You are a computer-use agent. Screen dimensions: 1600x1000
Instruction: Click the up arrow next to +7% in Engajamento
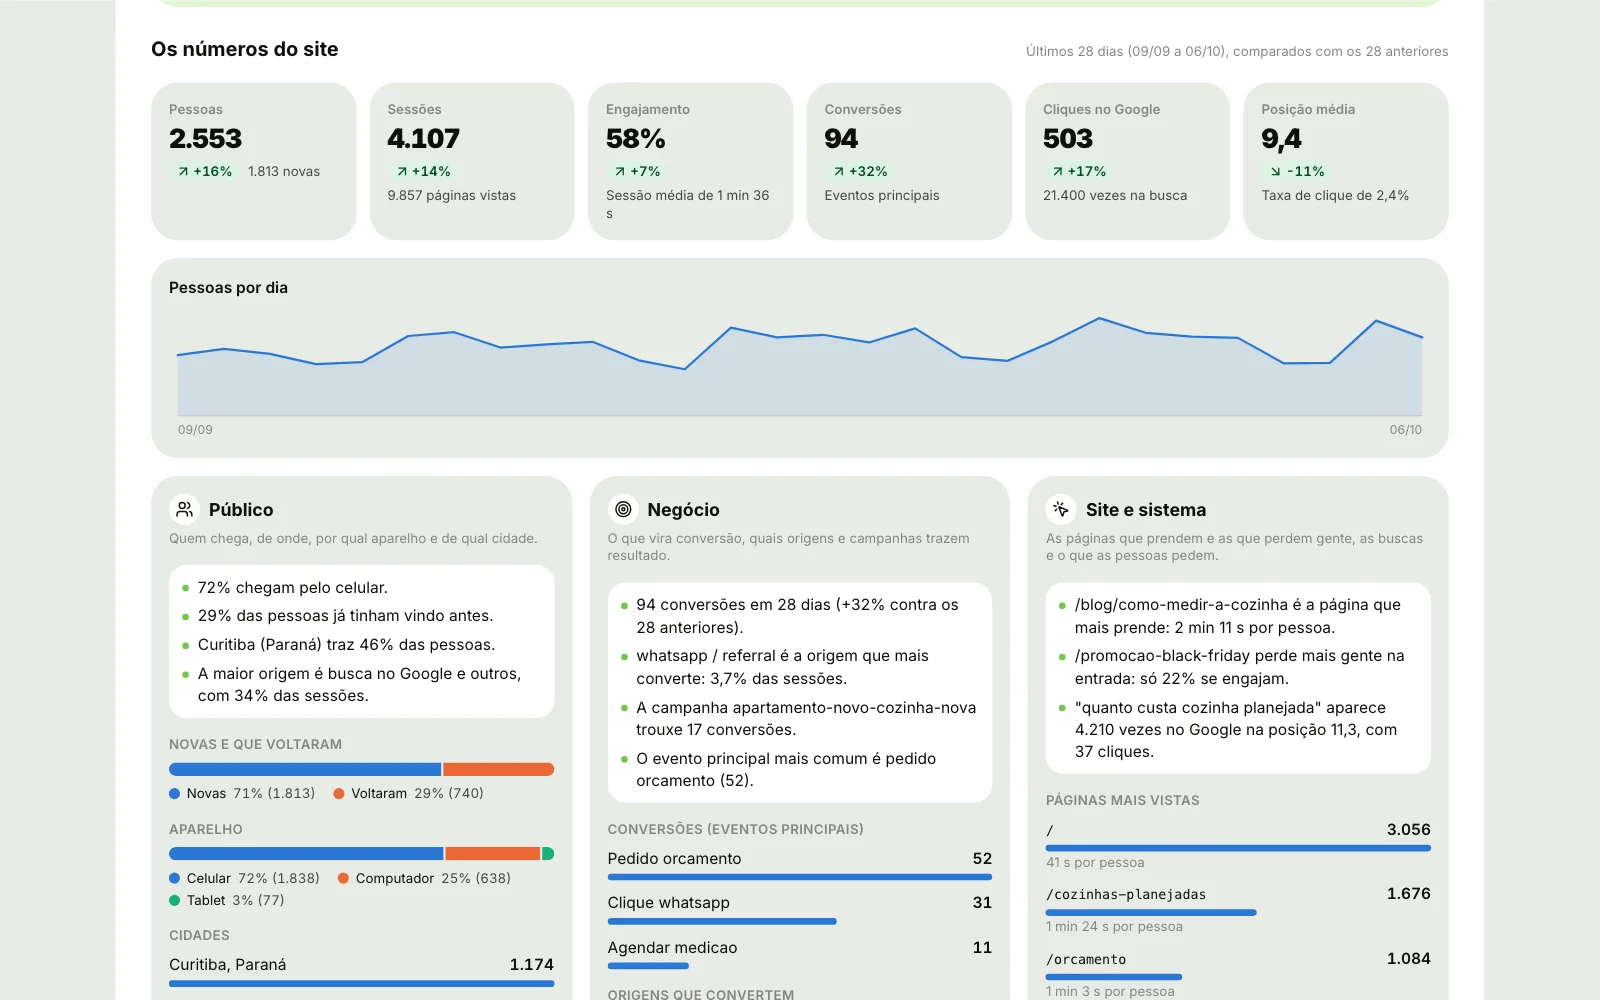620,172
